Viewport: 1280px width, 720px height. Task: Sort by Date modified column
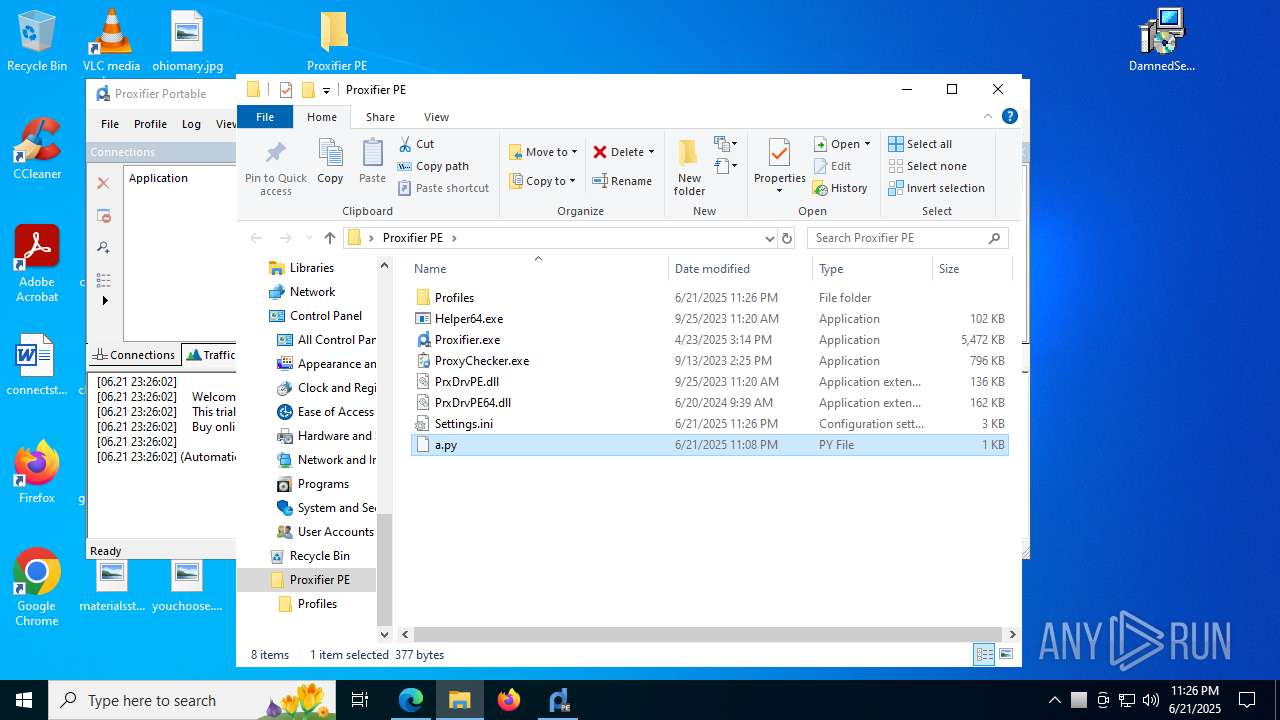(x=740, y=269)
